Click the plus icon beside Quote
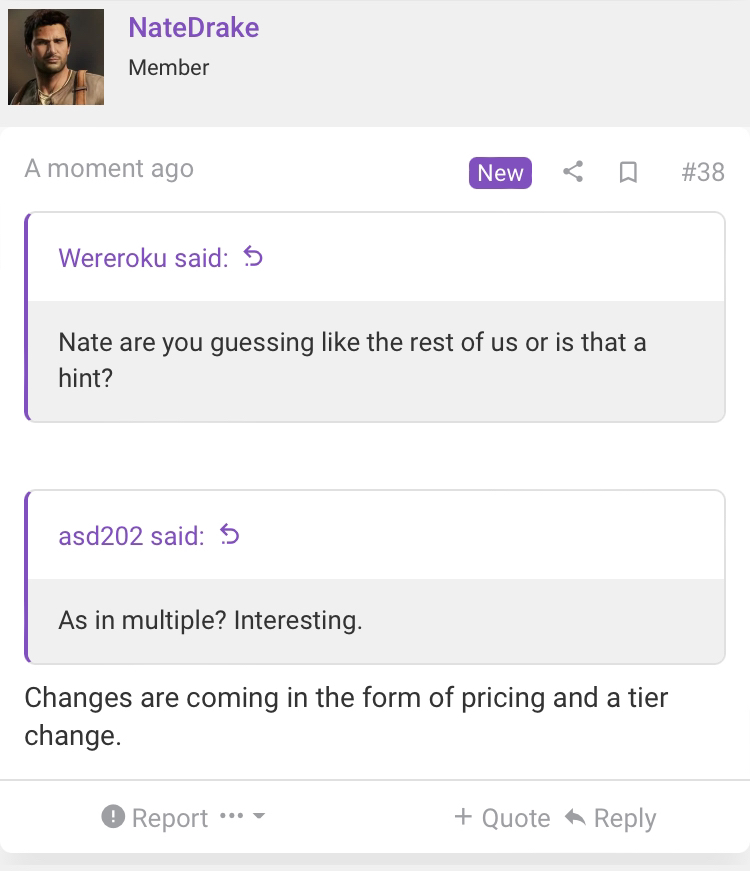The image size is (750, 871). click(463, 817)
